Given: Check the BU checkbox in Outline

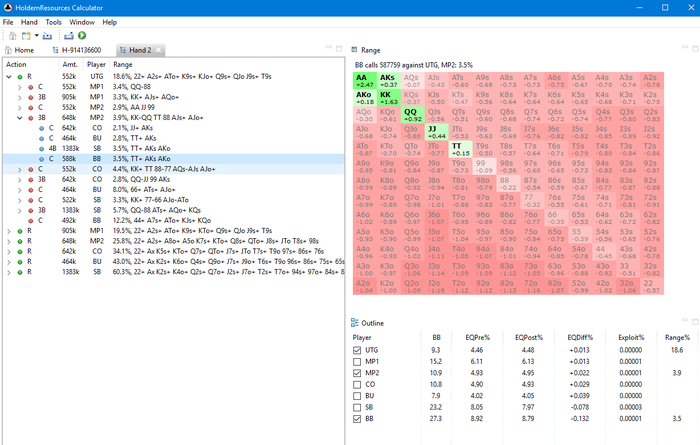Looking at the screenshot, I should 357,396.
